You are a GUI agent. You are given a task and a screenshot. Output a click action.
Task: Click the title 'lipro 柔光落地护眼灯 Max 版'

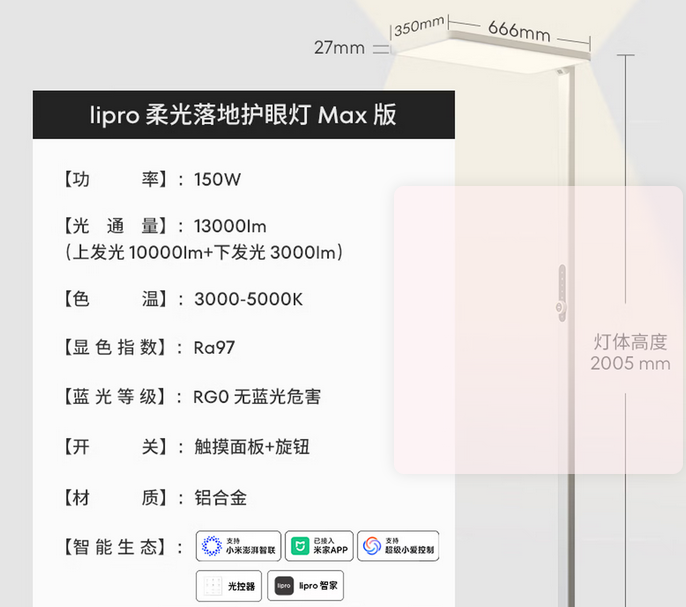[x=243, y=115]
